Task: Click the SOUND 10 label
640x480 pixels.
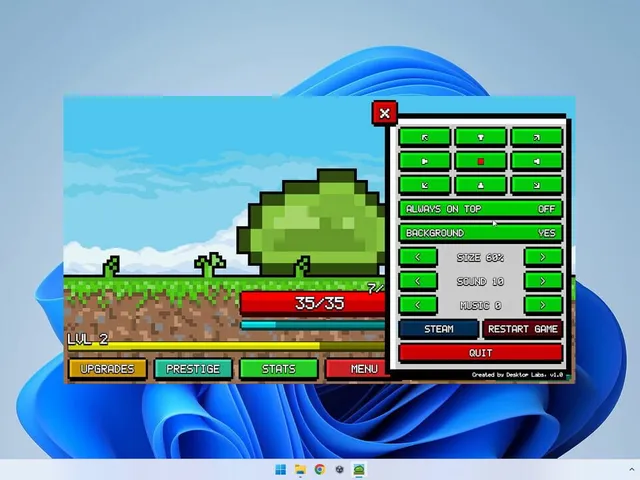Action: click(x=480, y=282)
